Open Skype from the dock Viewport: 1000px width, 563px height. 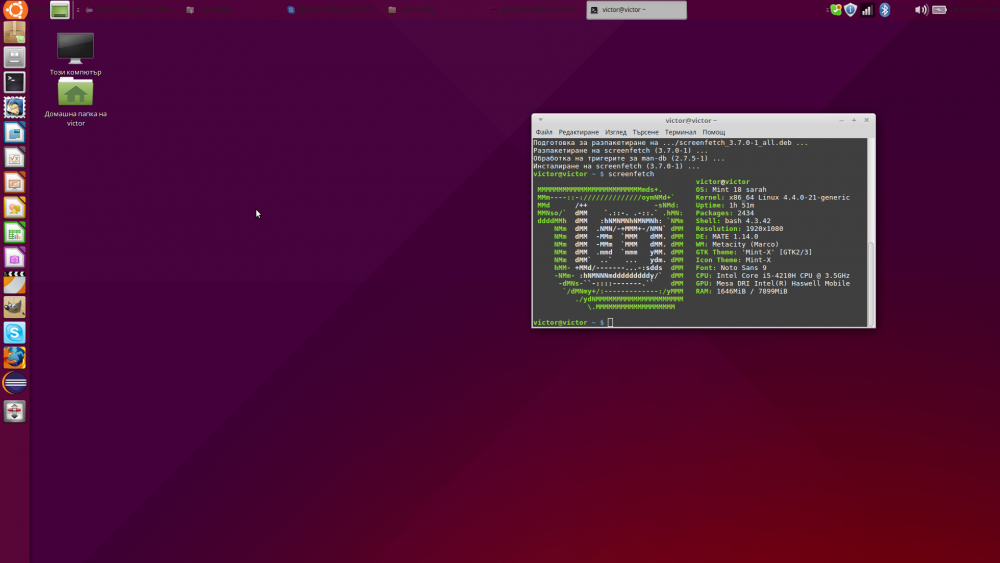point(15,332)
